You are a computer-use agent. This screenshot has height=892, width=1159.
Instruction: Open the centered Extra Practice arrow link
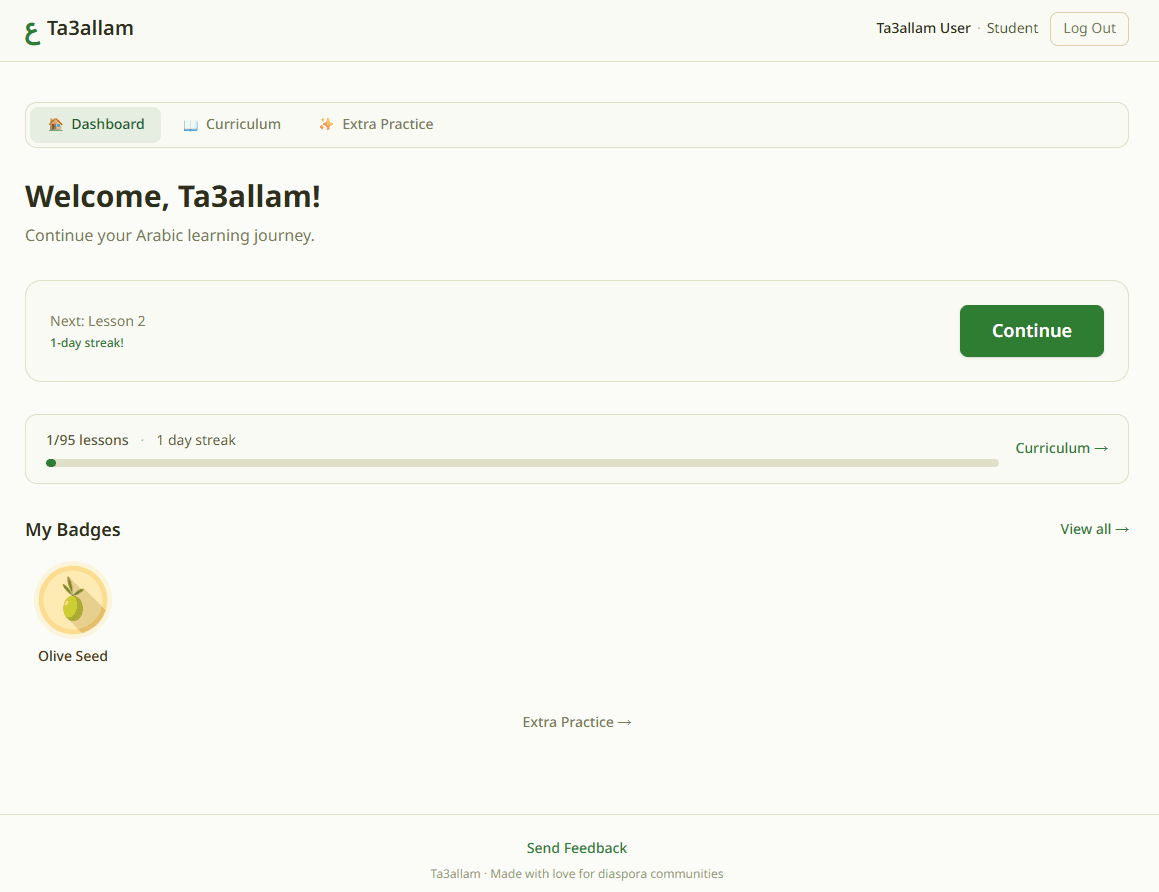(577, 722)
